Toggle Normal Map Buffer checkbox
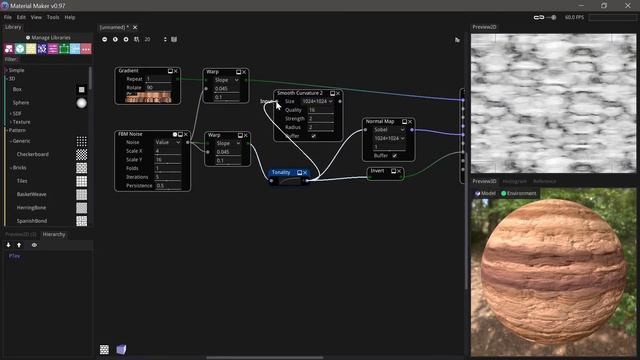This screenshot has height=360, width=640. click(x=394, y=156)
